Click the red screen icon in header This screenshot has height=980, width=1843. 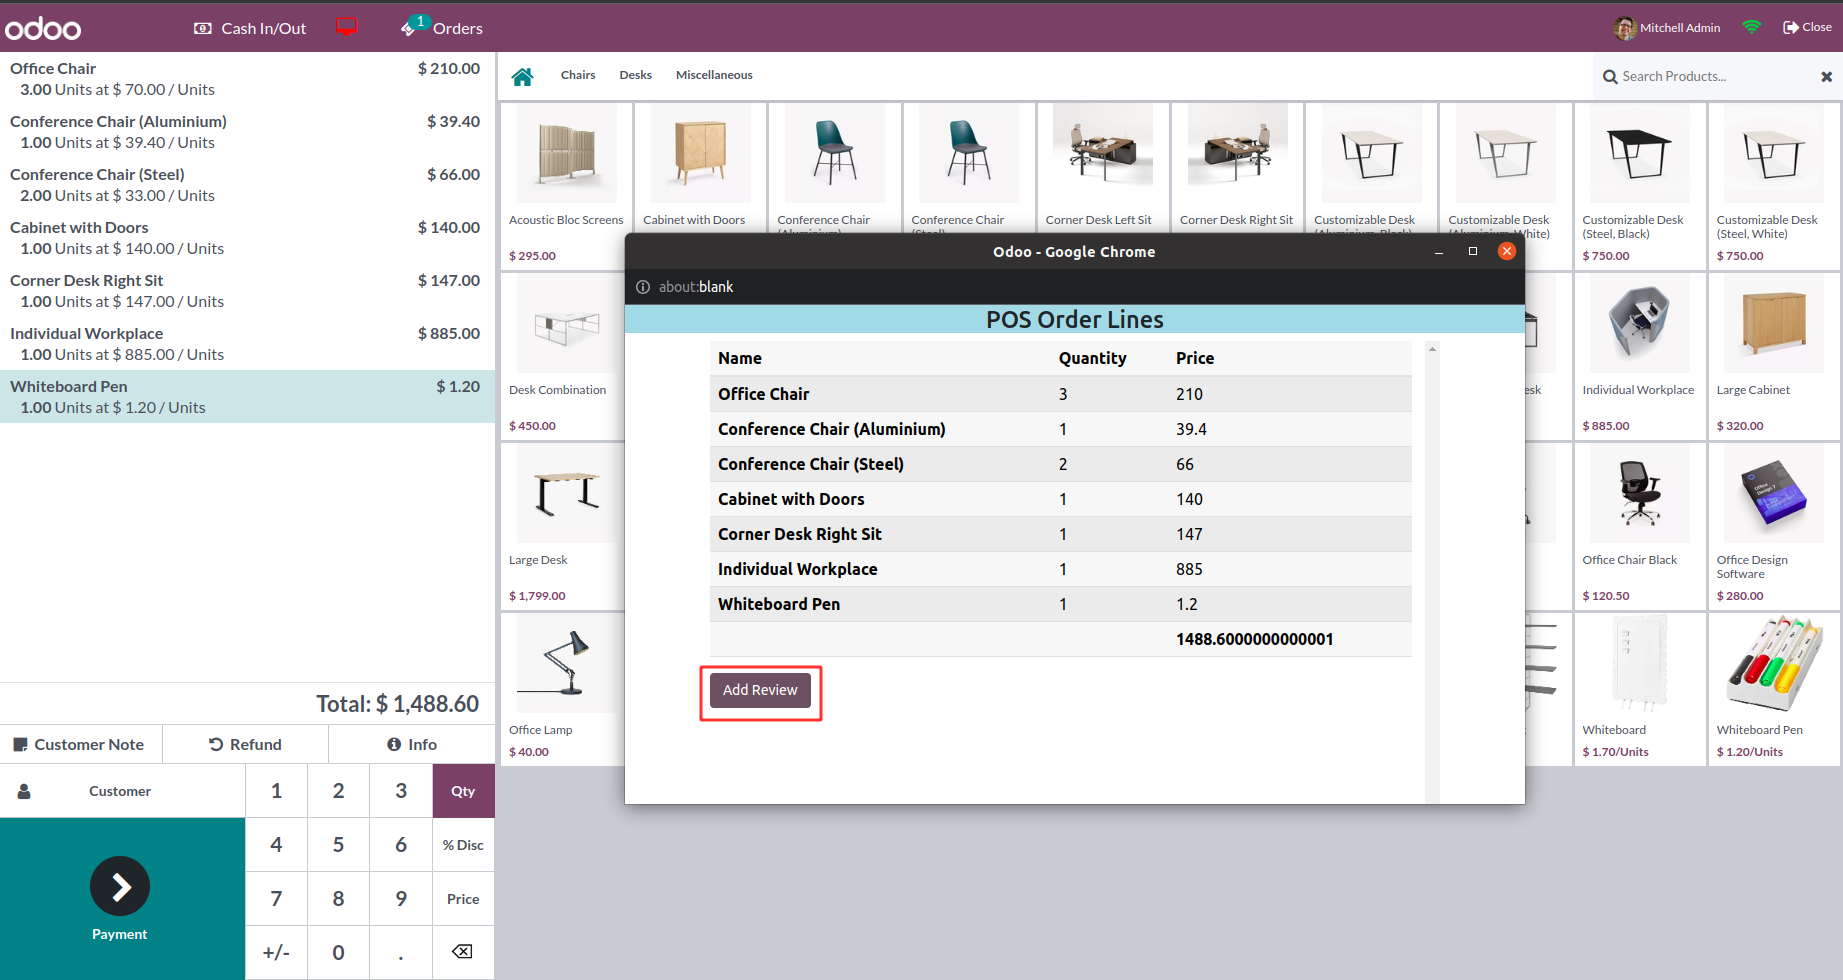347,27
